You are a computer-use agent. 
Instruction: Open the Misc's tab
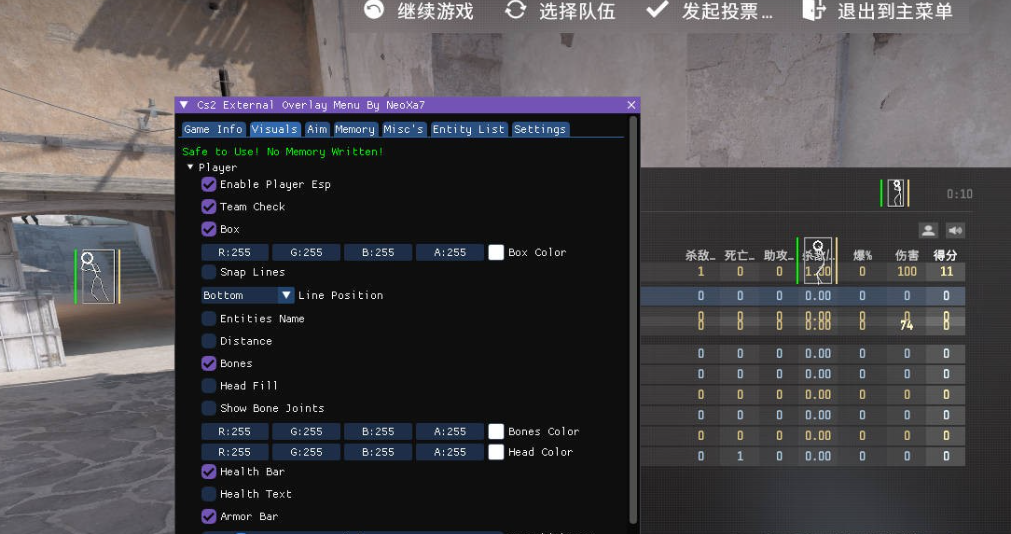coord(404,129)
